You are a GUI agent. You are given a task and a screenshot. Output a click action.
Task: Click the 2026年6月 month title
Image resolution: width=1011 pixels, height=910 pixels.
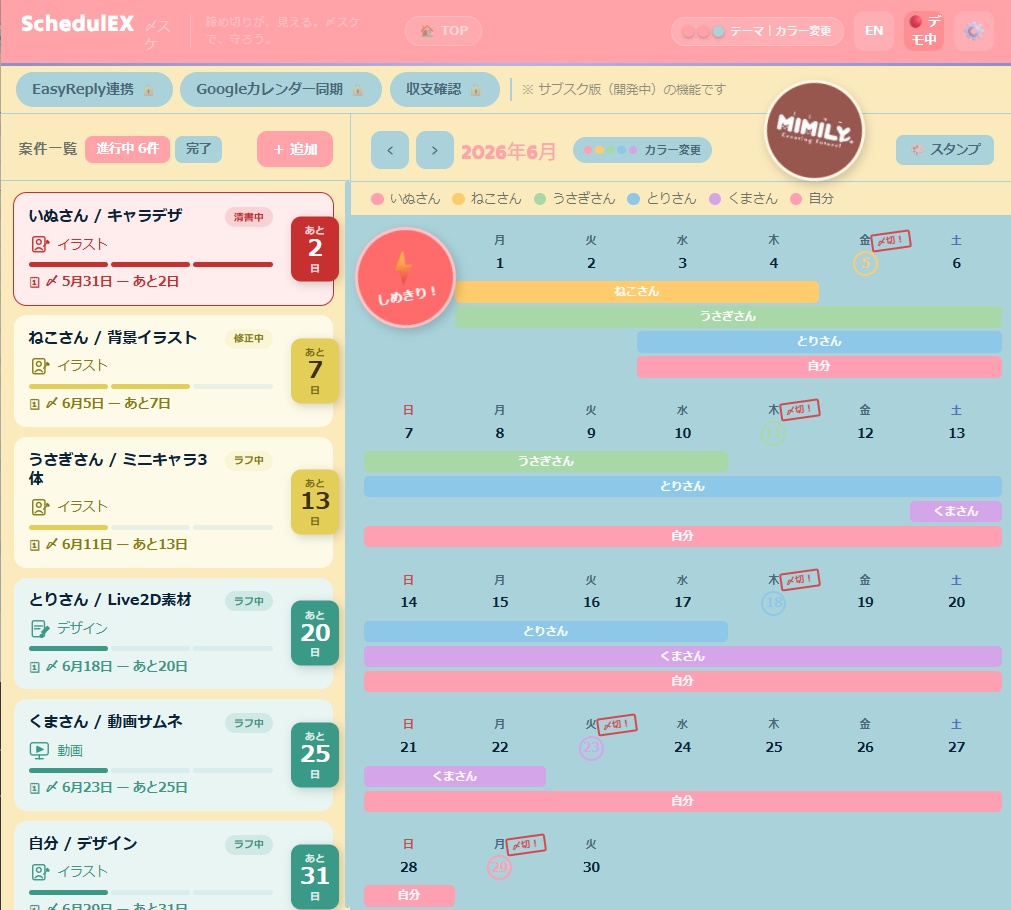click(x=509, y=152)
